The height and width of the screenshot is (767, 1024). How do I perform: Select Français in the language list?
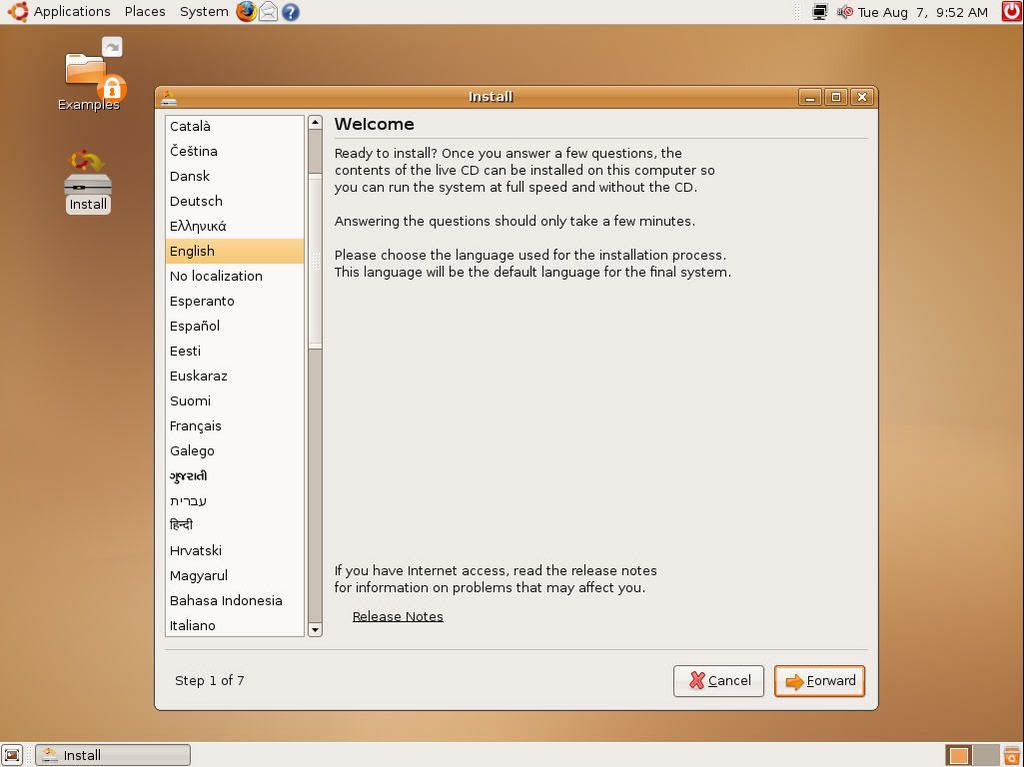tap(234, 426)
